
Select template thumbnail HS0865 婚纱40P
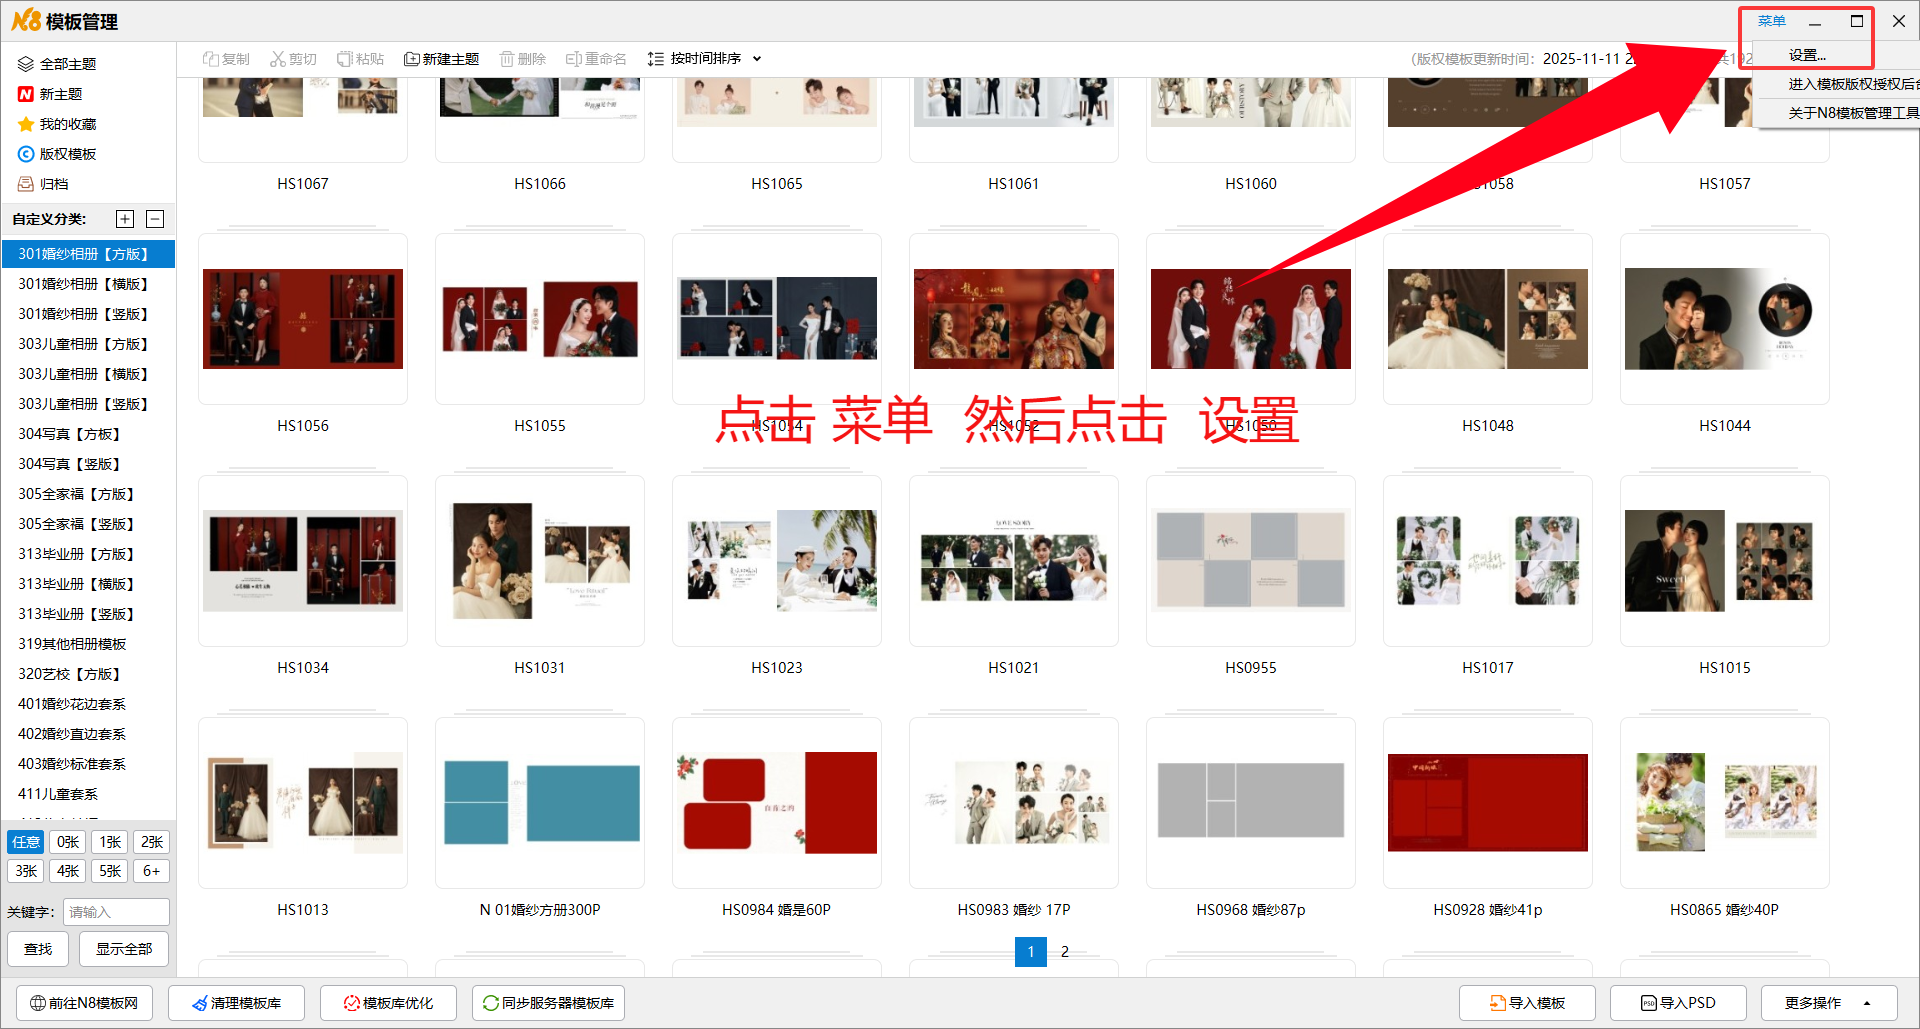pyautogui.click(x=1725, y=803)
